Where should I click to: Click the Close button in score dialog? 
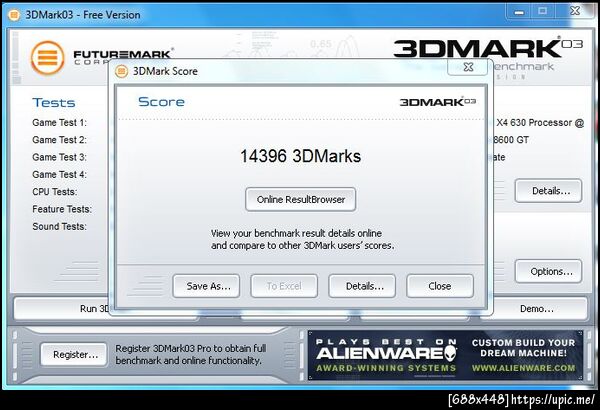[440, 286]
